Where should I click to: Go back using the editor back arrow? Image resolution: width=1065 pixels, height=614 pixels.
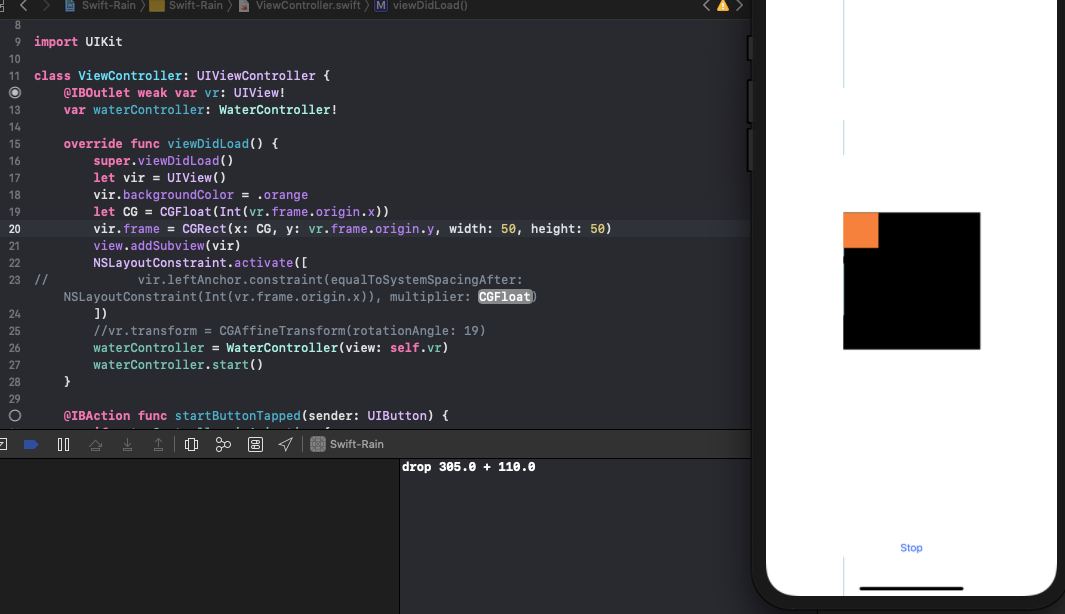pos(24,6)
